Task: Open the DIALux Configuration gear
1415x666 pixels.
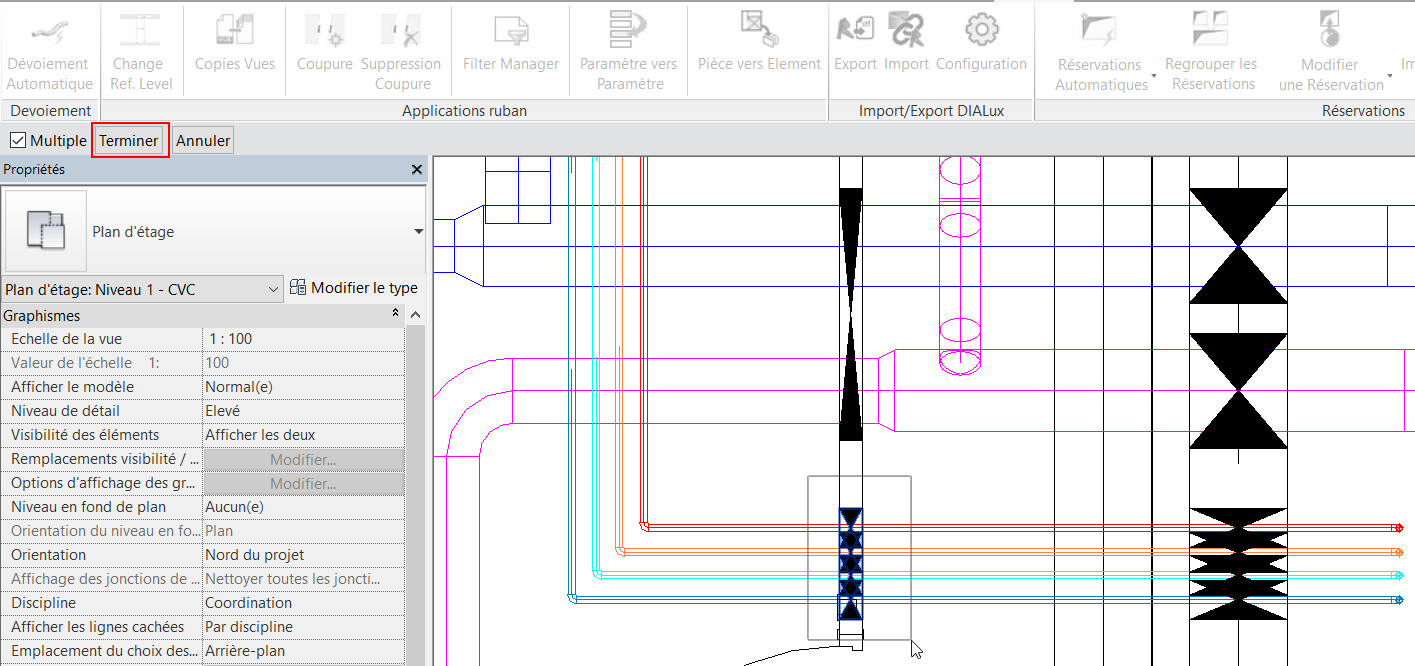Action: 981,30
